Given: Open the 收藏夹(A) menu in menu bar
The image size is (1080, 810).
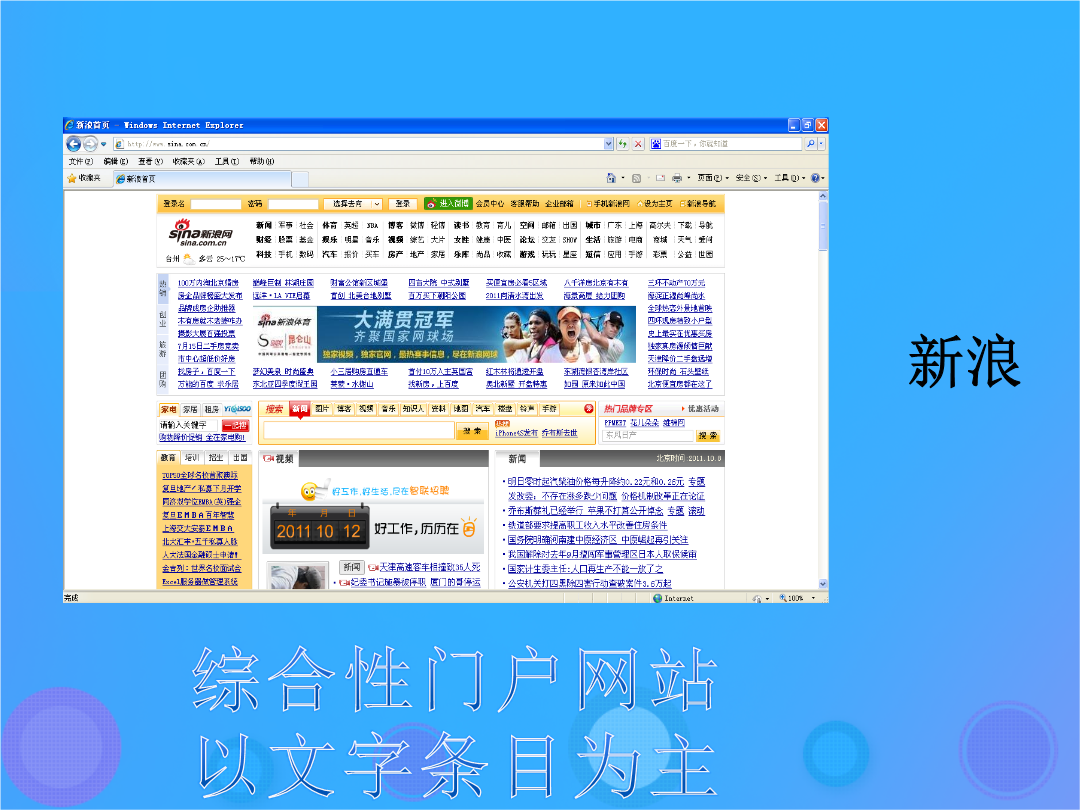Looking at the screenshot, I should [189, 162].
